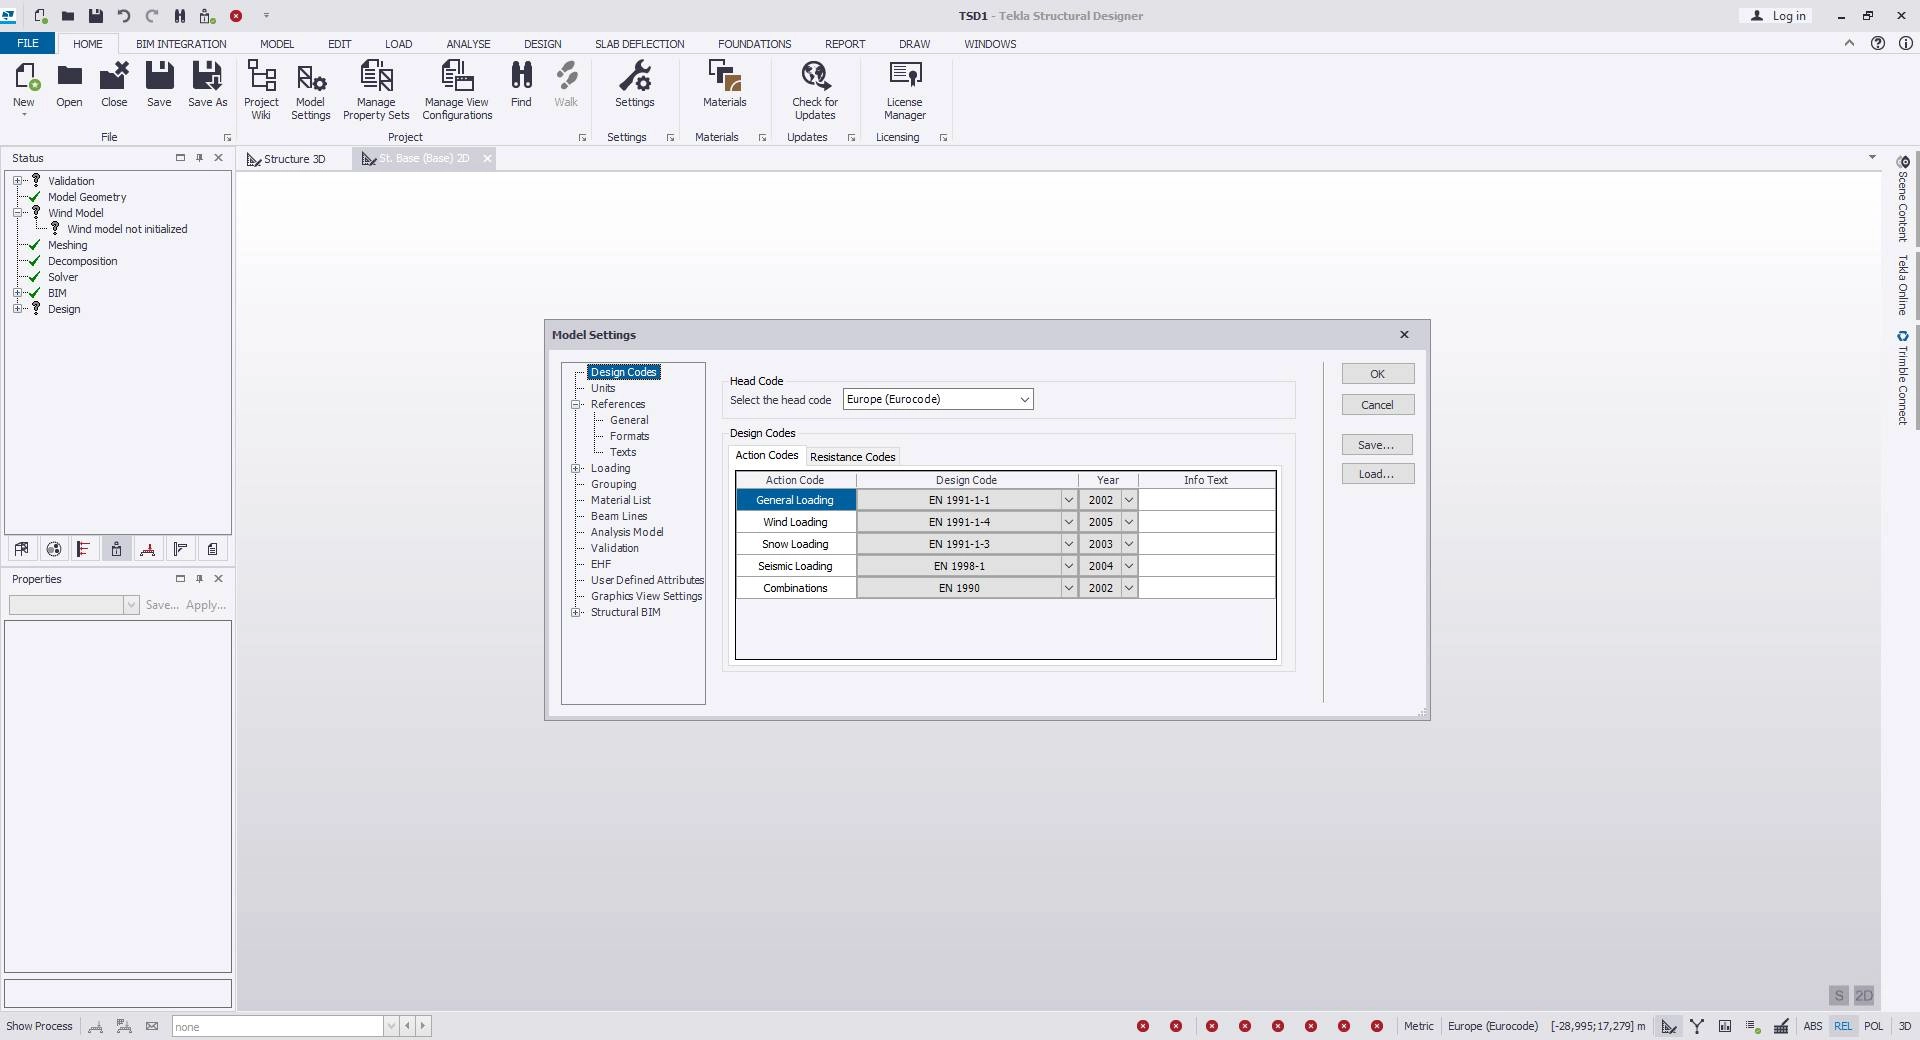Select Validation in the settings tree
The image size is (1920, 1040).
tap(614, 548)
